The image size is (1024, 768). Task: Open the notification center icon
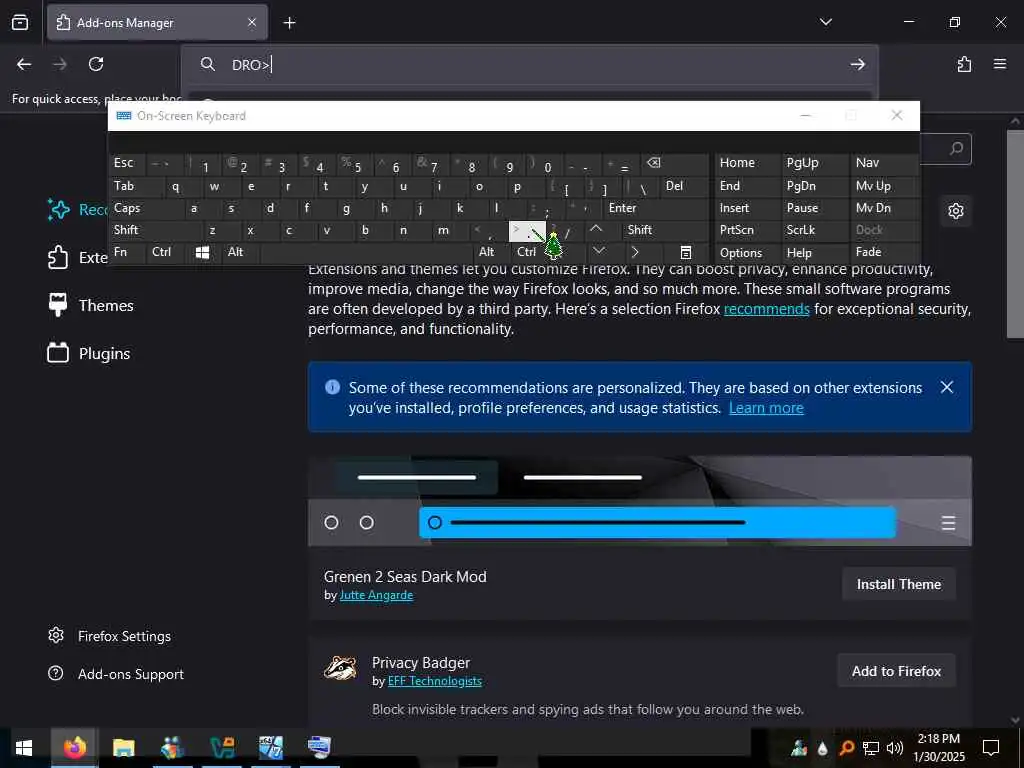[991, 747]
